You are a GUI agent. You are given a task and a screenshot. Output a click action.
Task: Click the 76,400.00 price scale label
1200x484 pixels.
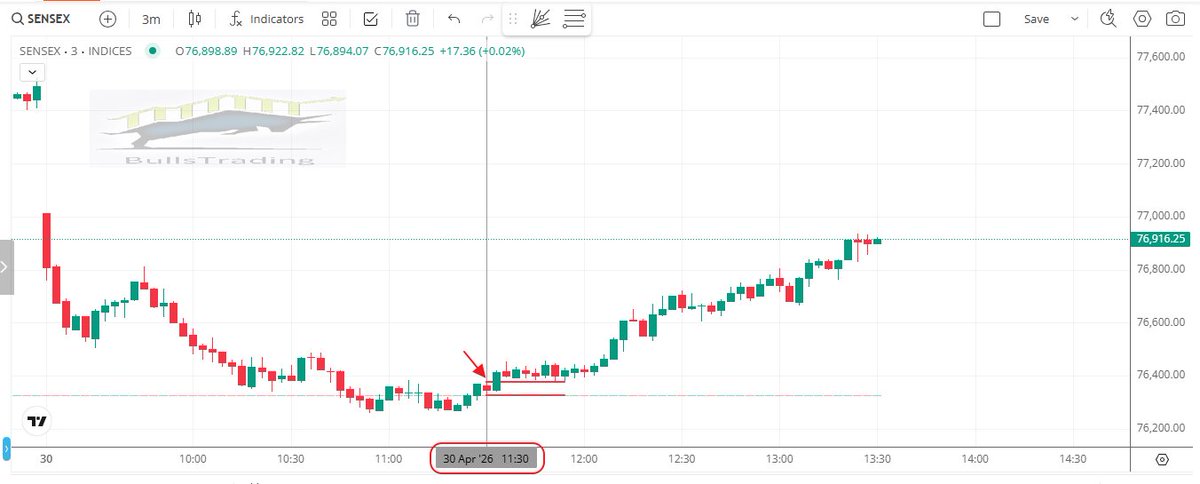pos(1162,375)
